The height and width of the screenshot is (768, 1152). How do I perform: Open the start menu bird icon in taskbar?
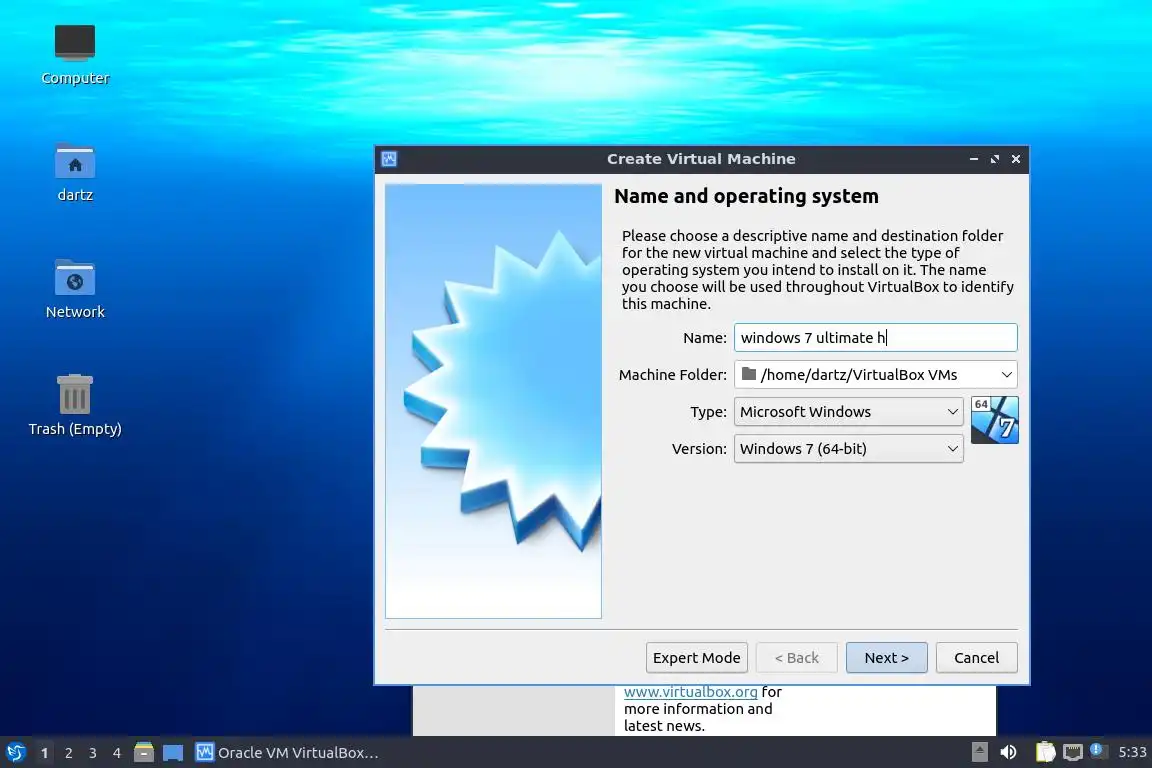click(15, 753)
